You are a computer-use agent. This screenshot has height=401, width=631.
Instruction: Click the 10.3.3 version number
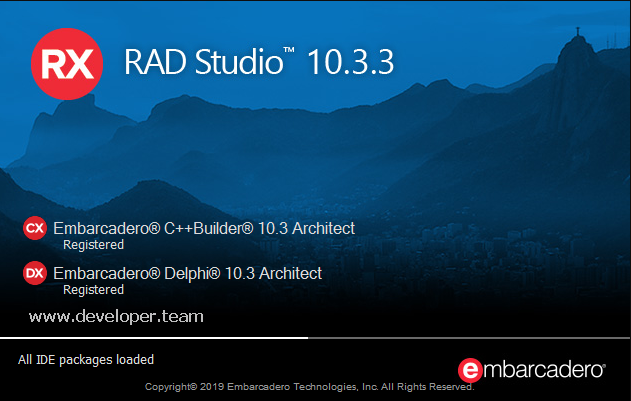click(x=350, y=62)
